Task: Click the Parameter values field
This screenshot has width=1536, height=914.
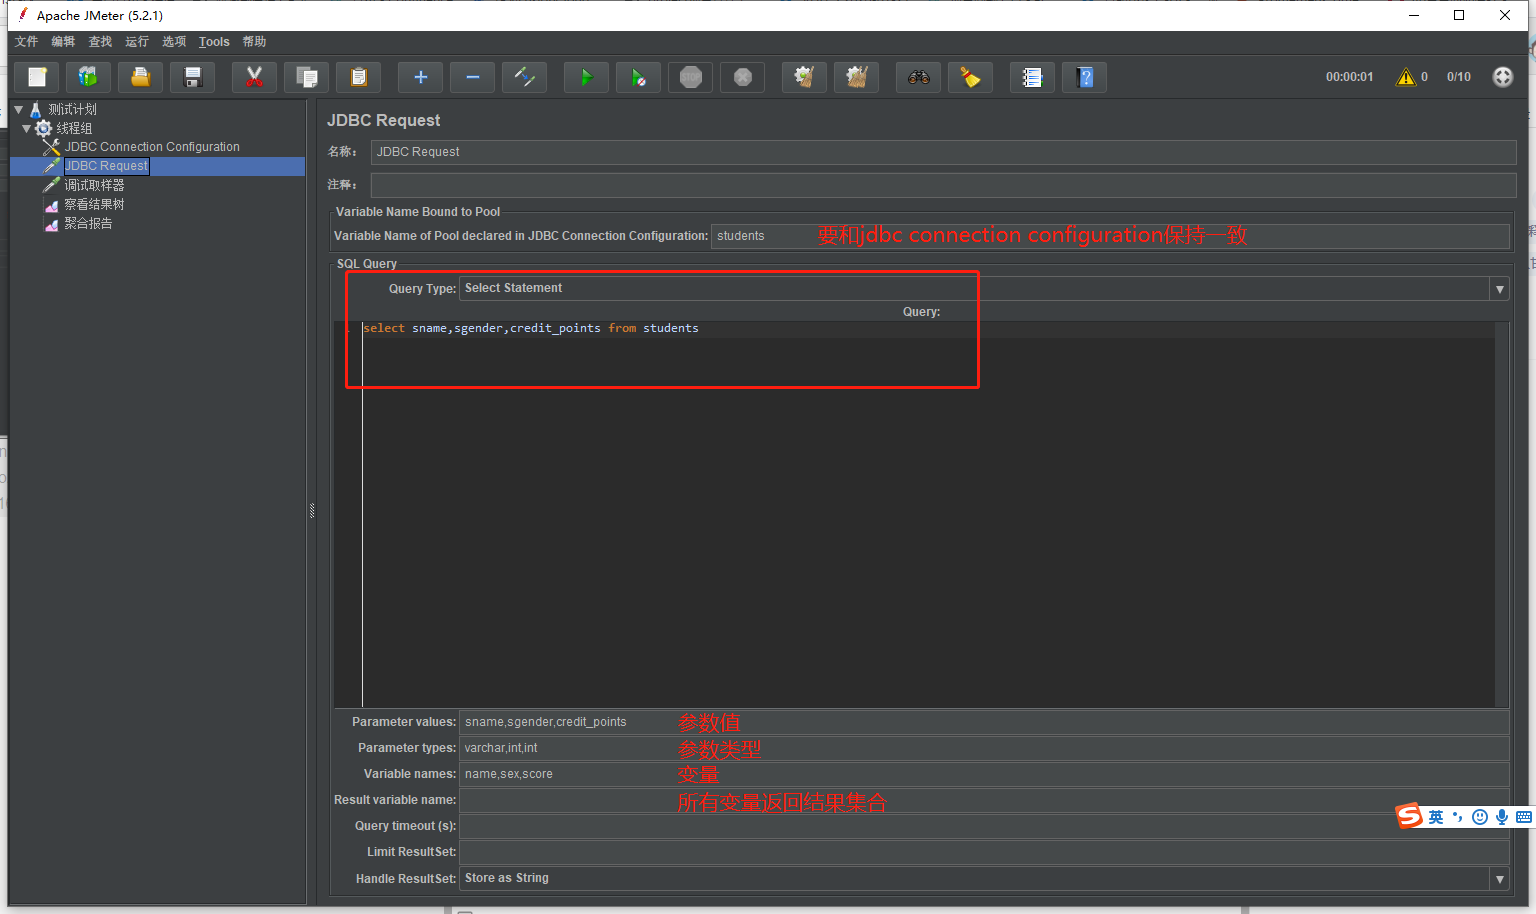Action: click(x=984, y=722)
